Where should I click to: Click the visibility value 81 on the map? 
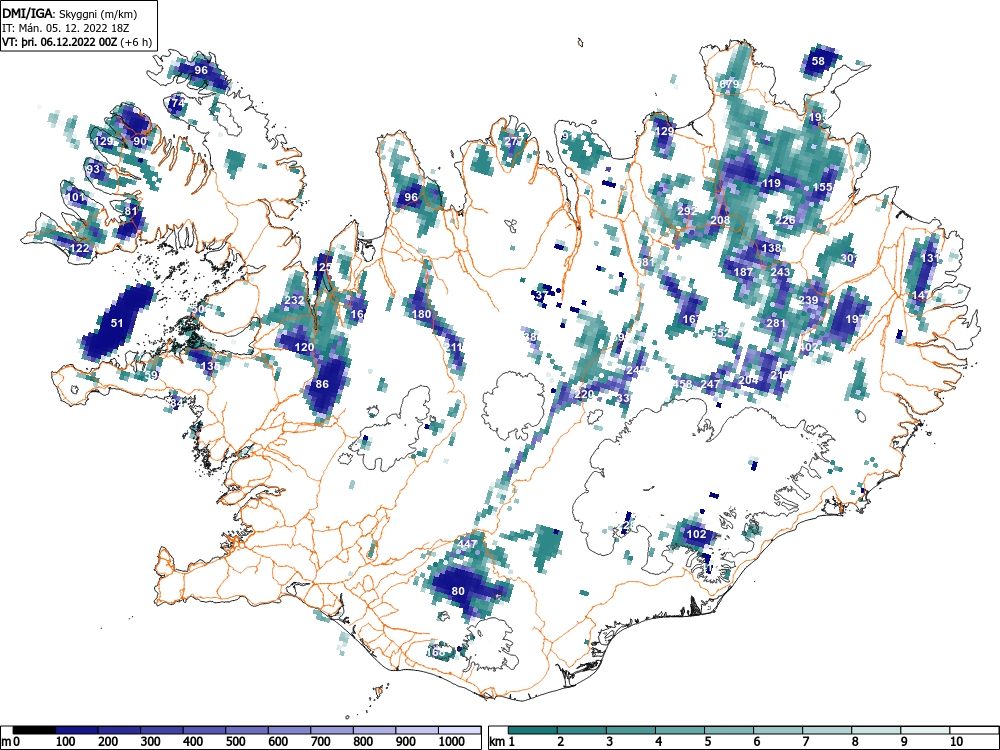131,211
